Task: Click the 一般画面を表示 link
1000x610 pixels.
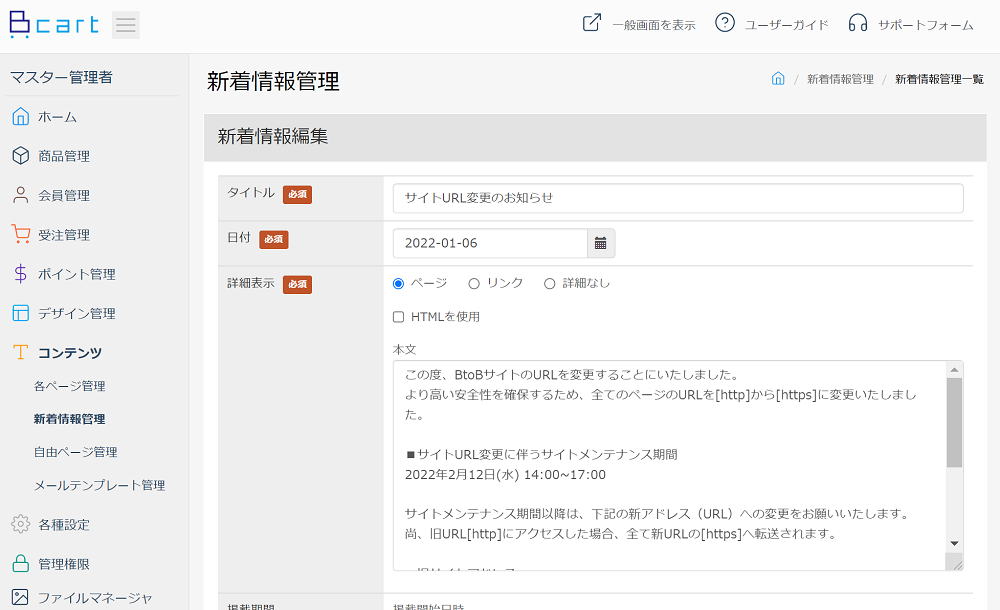Action: pos(654,25)
